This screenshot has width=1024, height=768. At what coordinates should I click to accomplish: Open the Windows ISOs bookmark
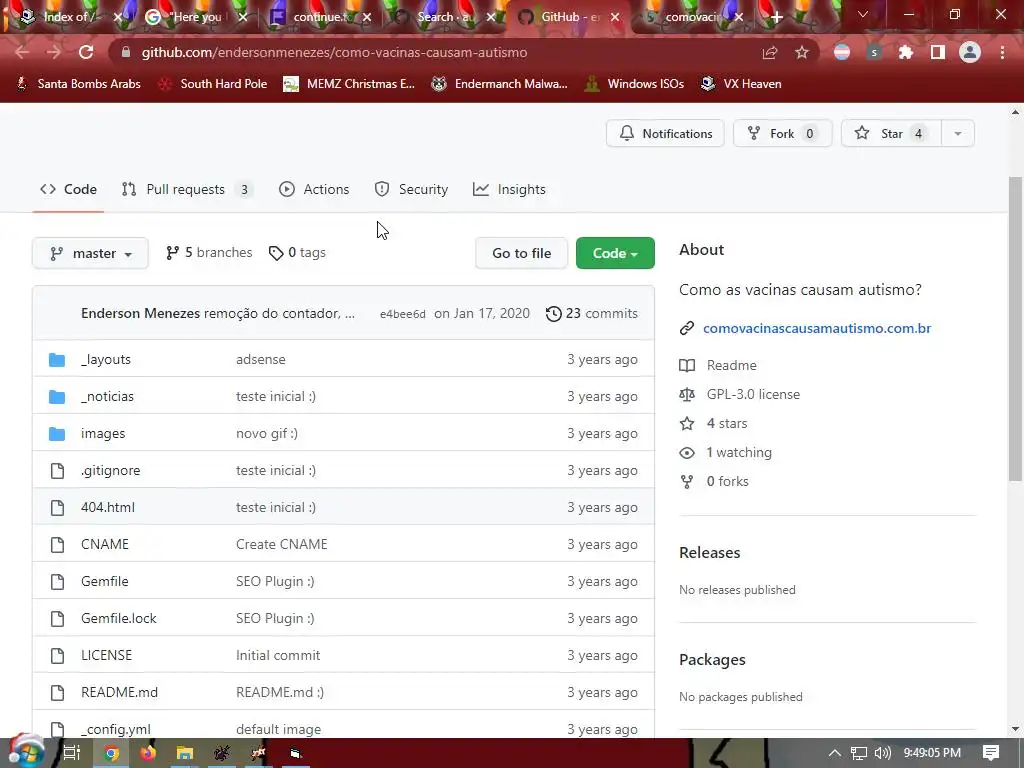[634, 84]
